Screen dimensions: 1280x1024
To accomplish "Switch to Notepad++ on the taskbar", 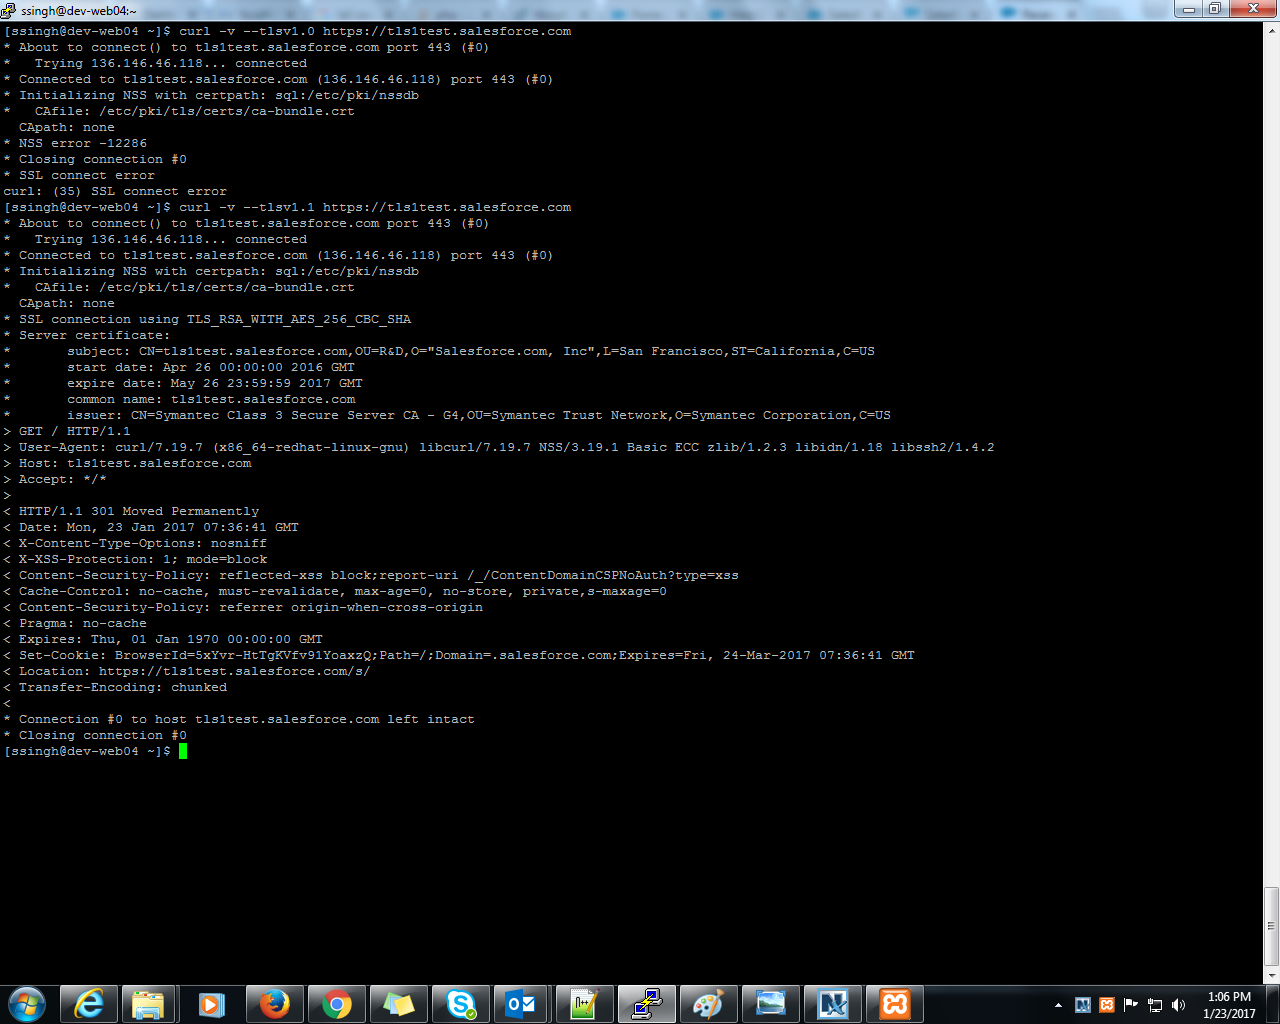I will pyautogui.click(x=584, y=1004).
